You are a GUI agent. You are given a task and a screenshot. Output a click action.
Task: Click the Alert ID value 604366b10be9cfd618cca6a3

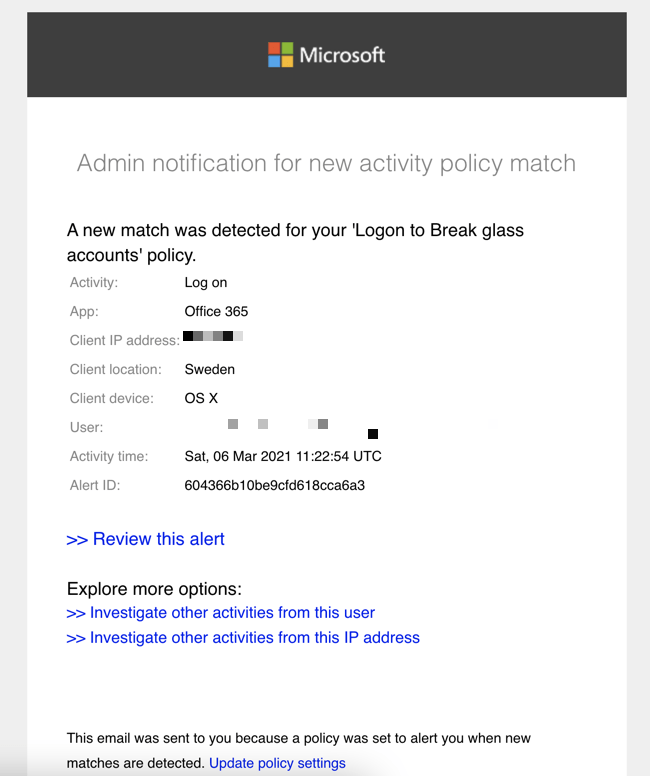click(275, 486)
